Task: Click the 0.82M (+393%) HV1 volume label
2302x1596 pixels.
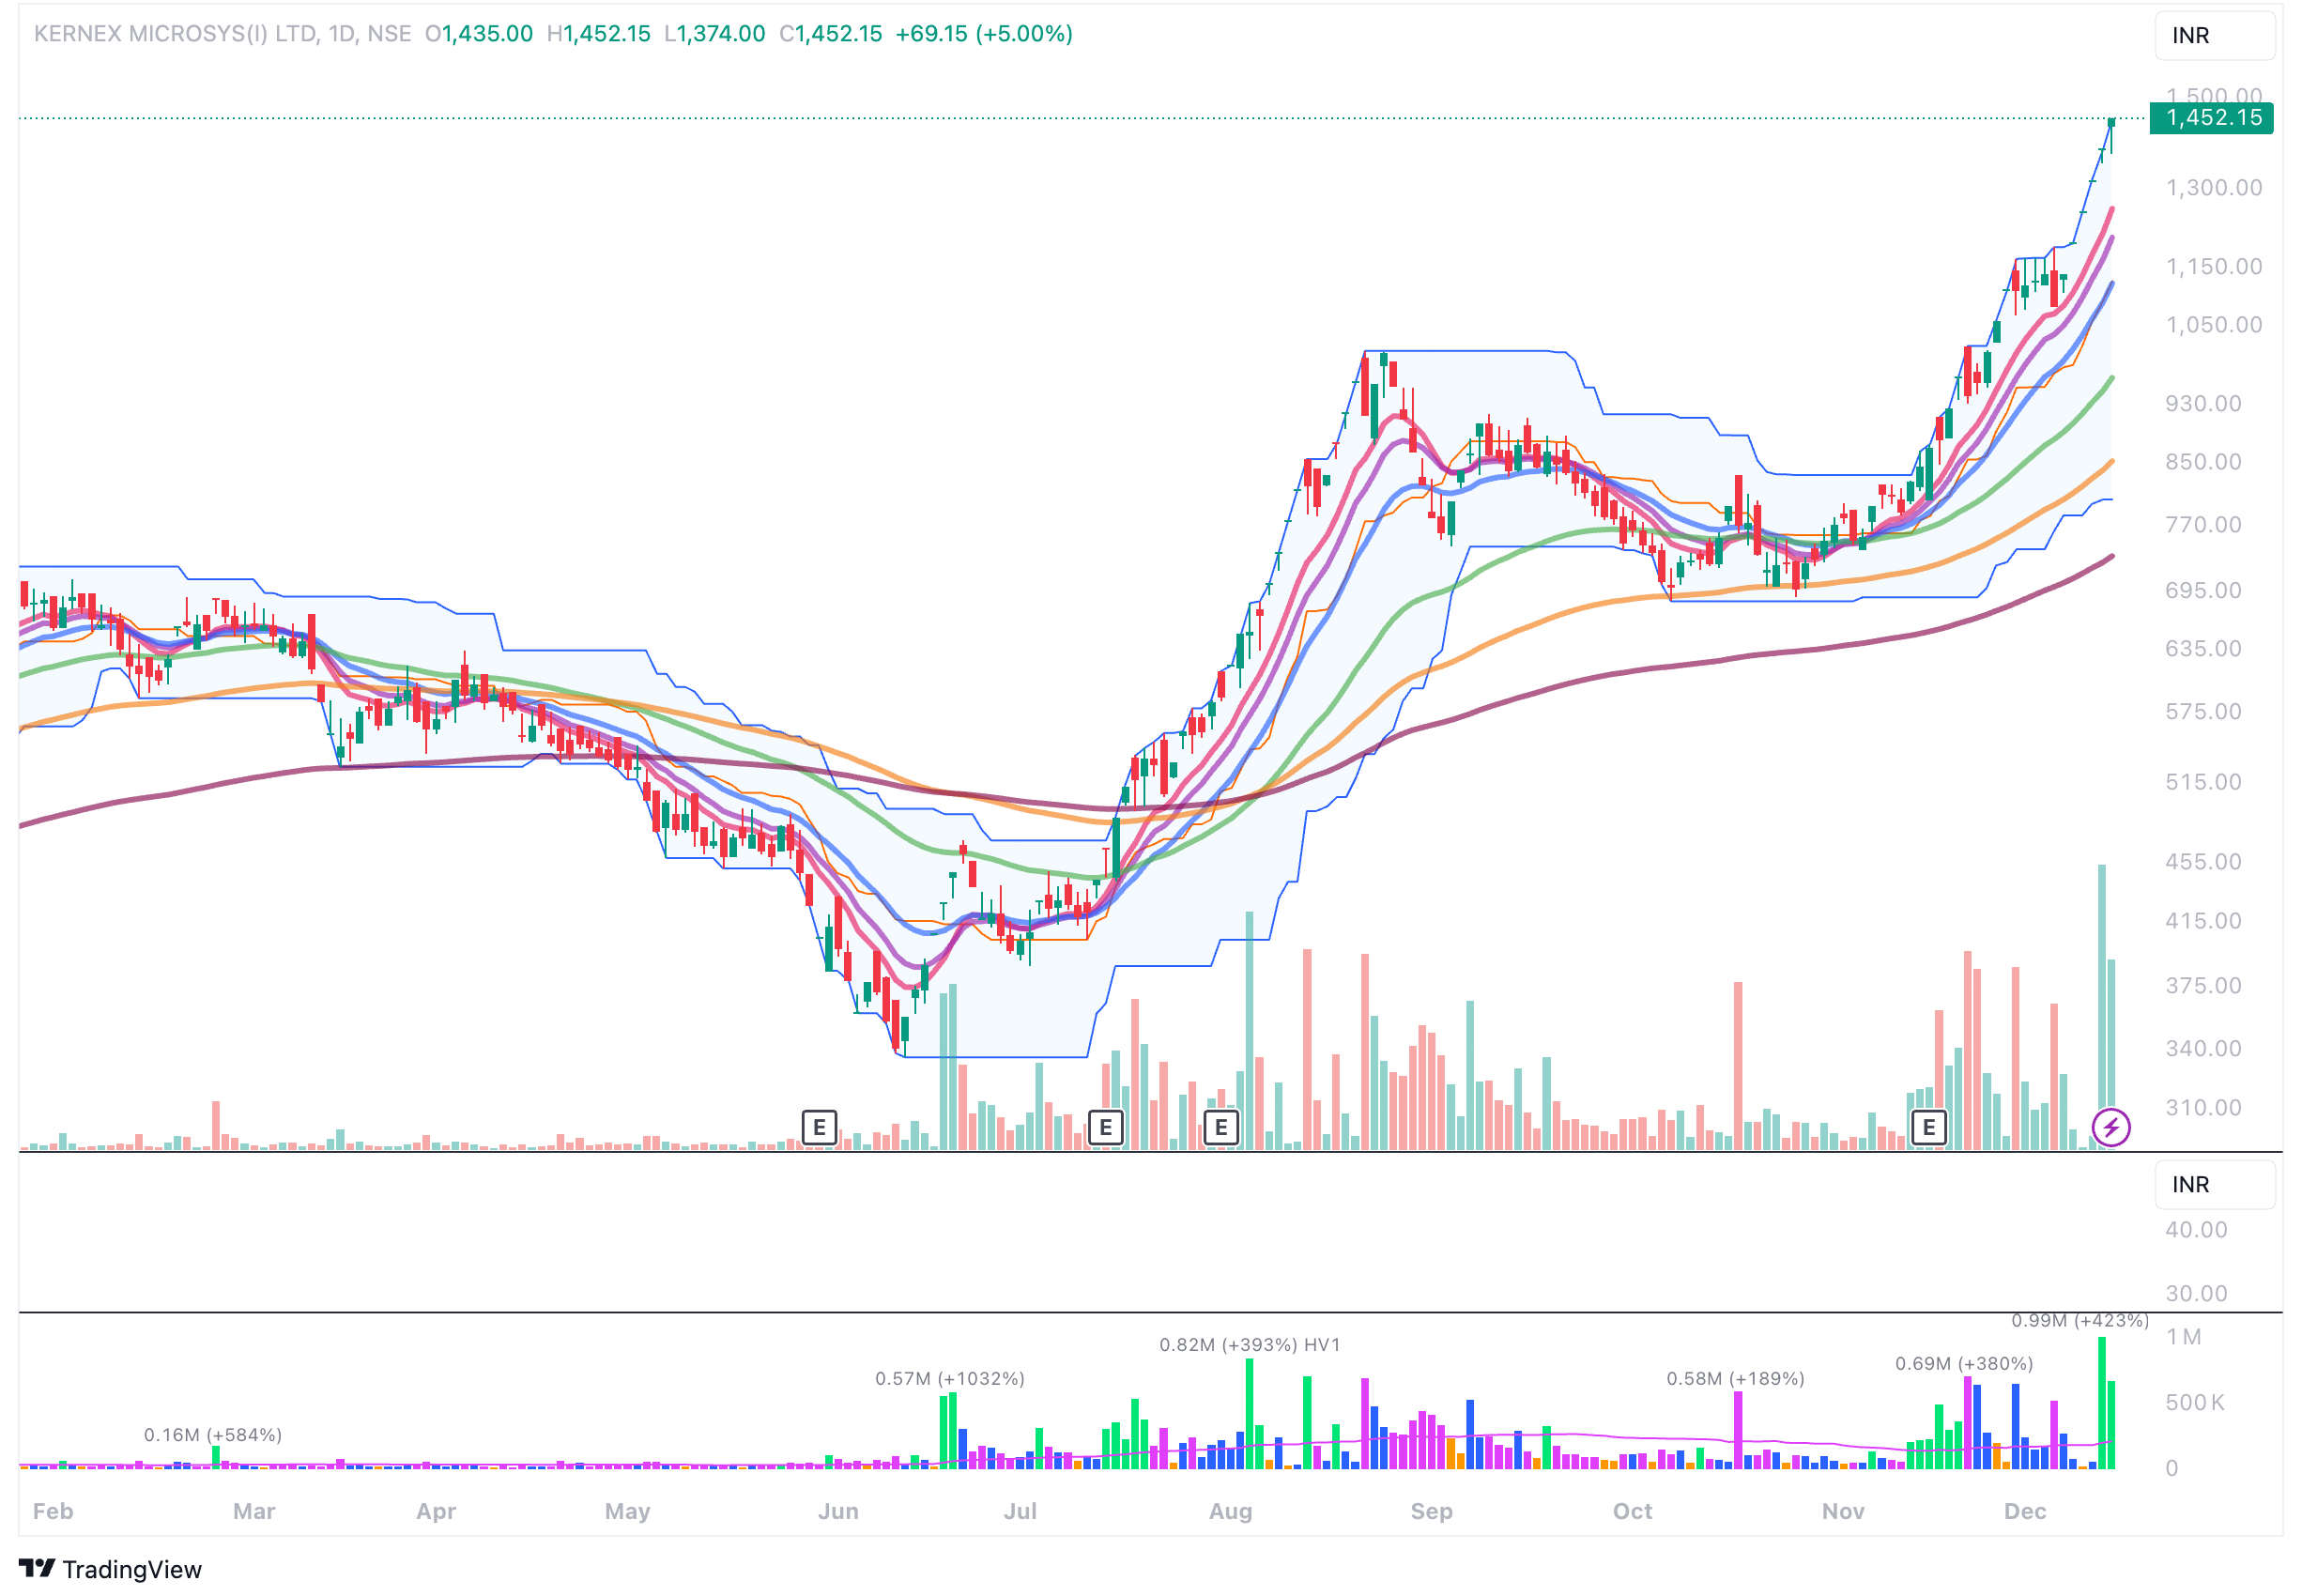Action: click(x=1249, y=1345)
